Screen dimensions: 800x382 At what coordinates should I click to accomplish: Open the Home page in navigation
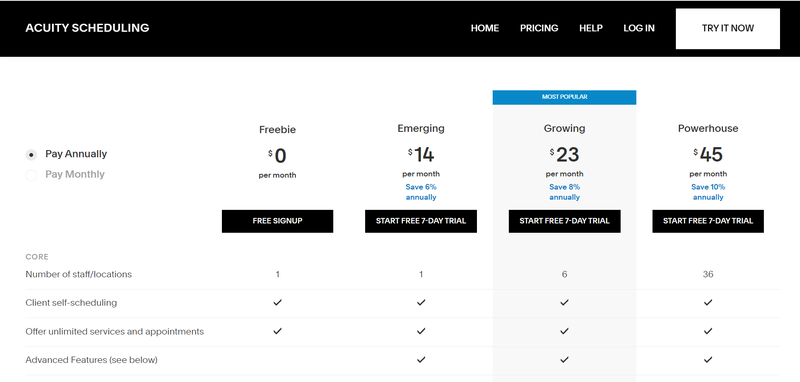[485, 28]
